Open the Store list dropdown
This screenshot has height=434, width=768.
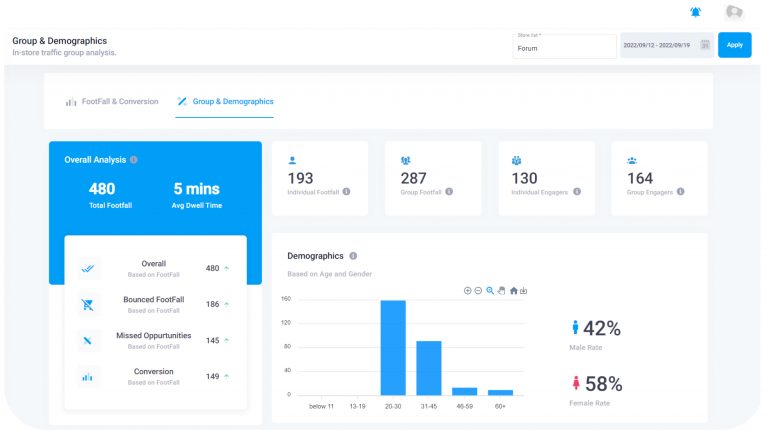coord(564,46)
